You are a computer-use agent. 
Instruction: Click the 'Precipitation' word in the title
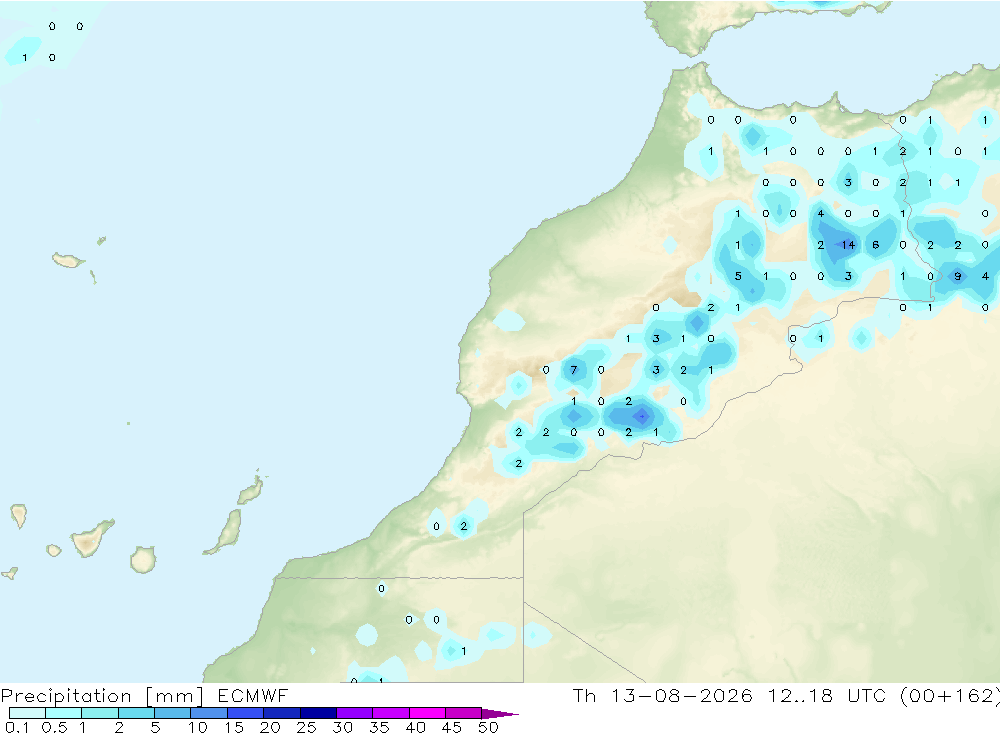click(66, 696)
